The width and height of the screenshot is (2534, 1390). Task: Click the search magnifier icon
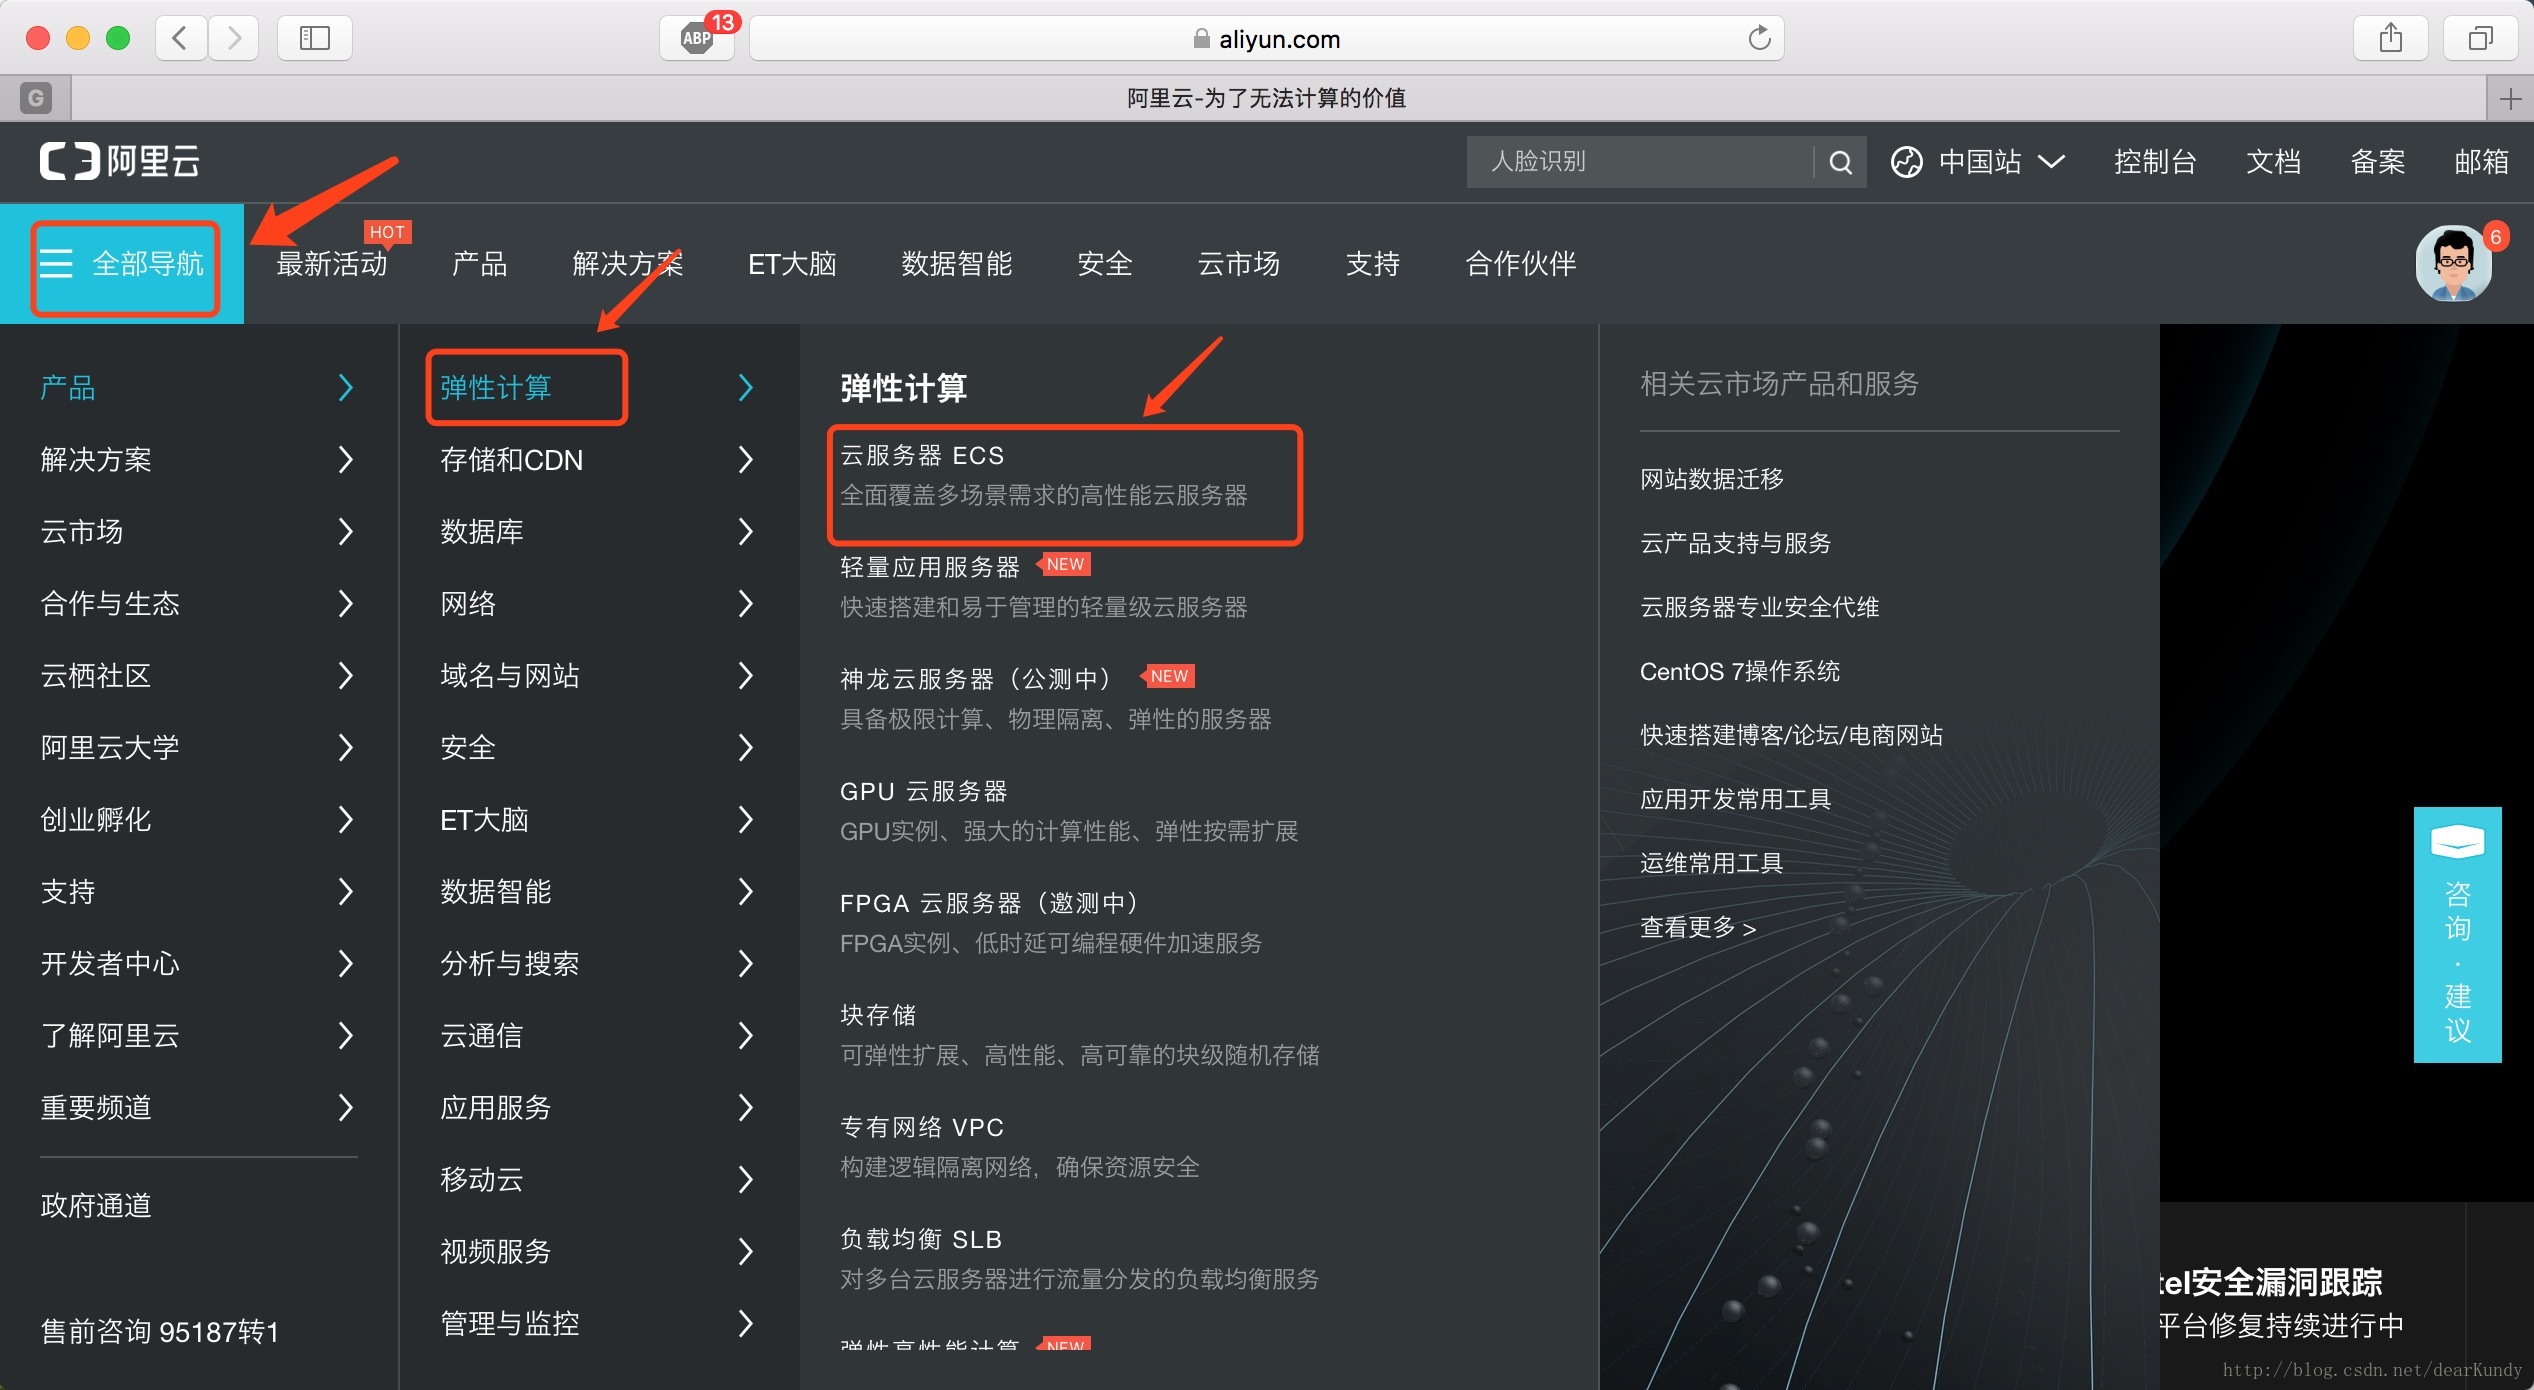(x=1840, y=162)
